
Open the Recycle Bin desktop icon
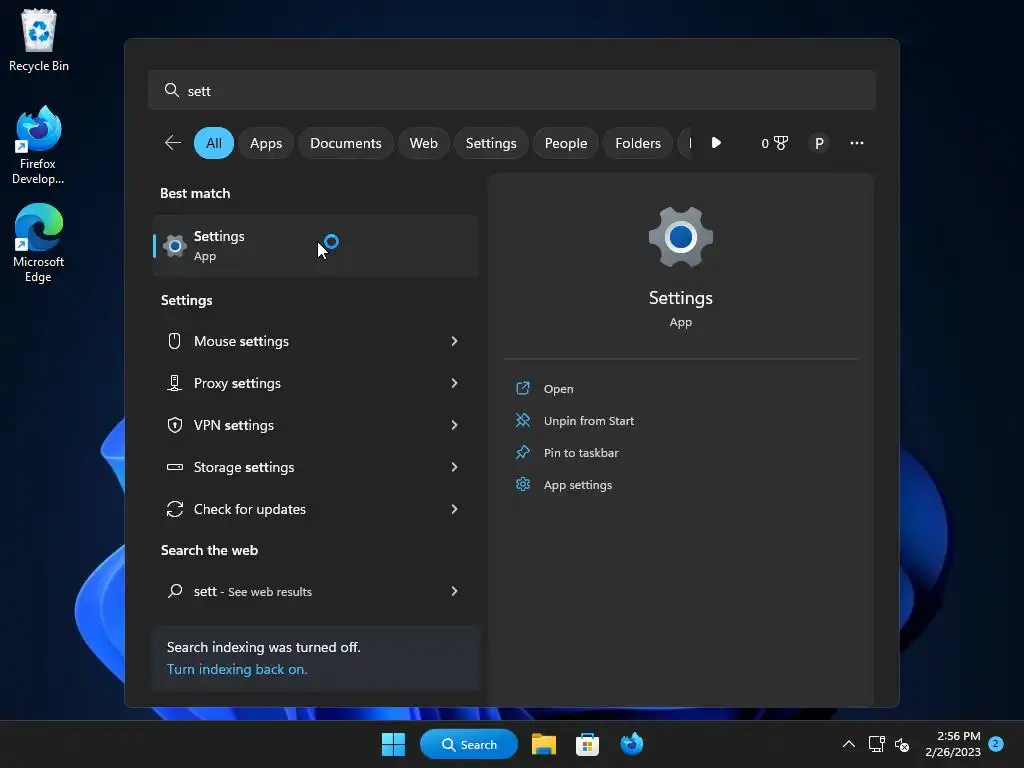(x=39, y=40)
